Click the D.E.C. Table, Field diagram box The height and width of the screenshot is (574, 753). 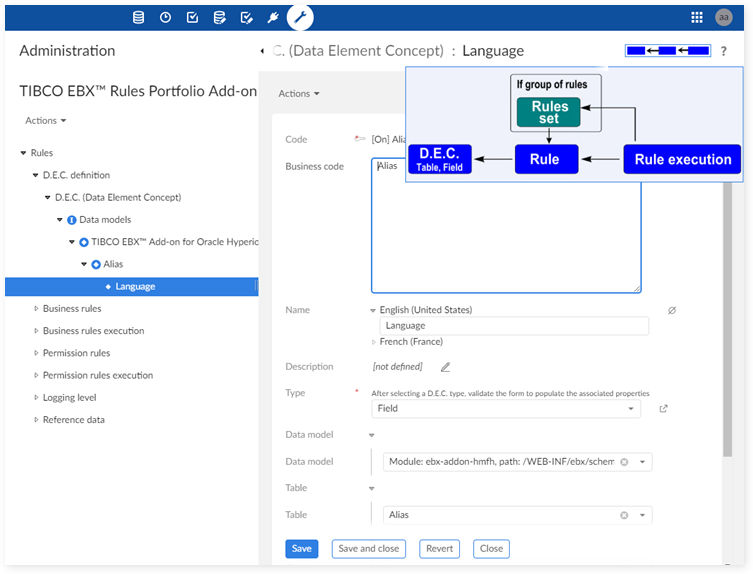(439, 159)
